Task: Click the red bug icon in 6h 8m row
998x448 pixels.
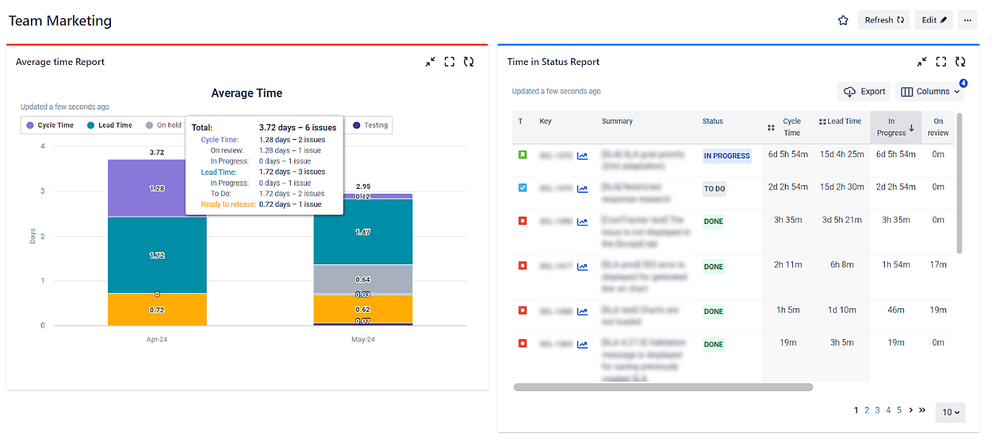Action: click(523, 265)
